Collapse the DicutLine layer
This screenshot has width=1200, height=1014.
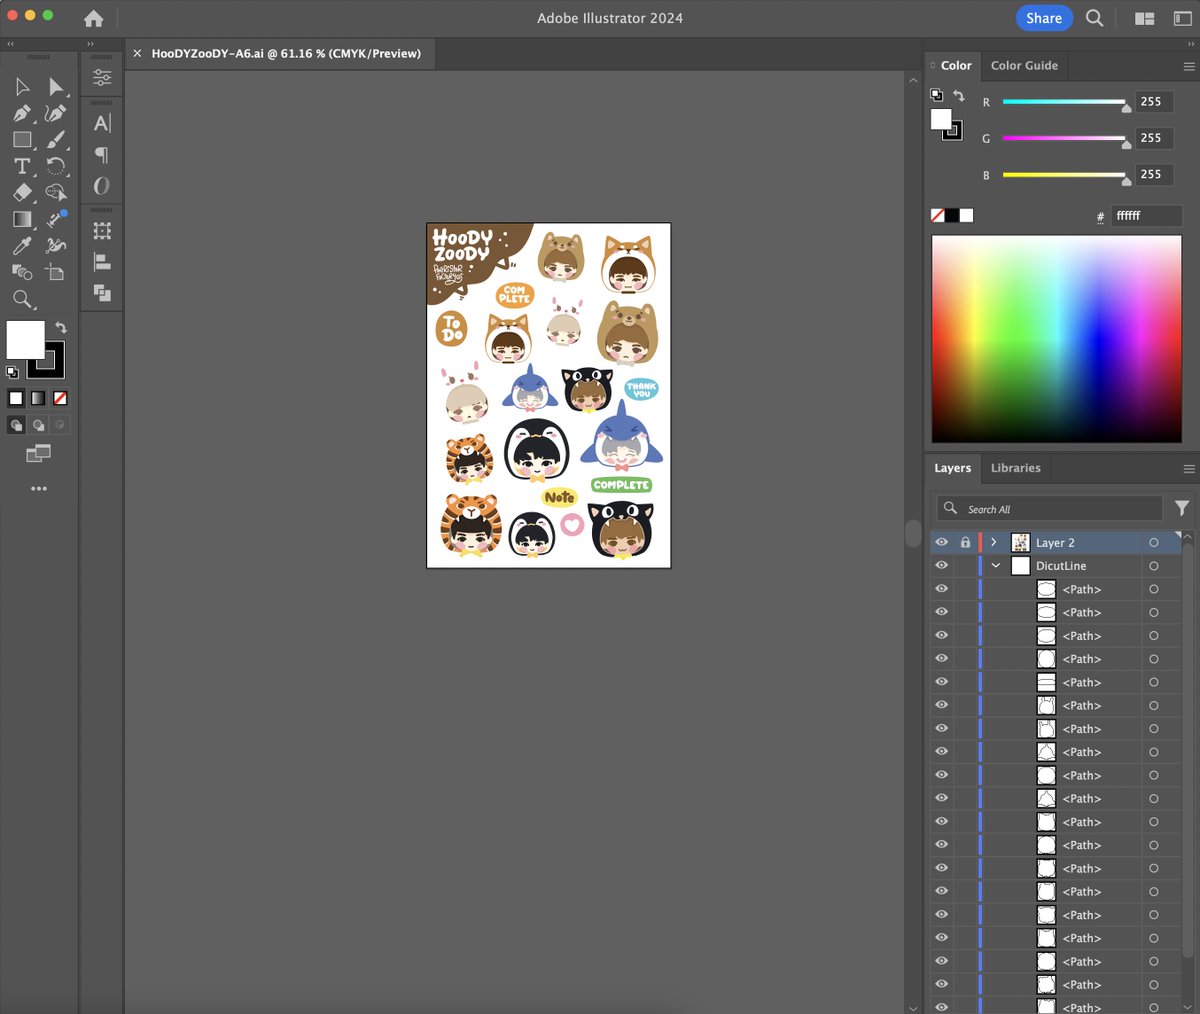click(996, 566)
